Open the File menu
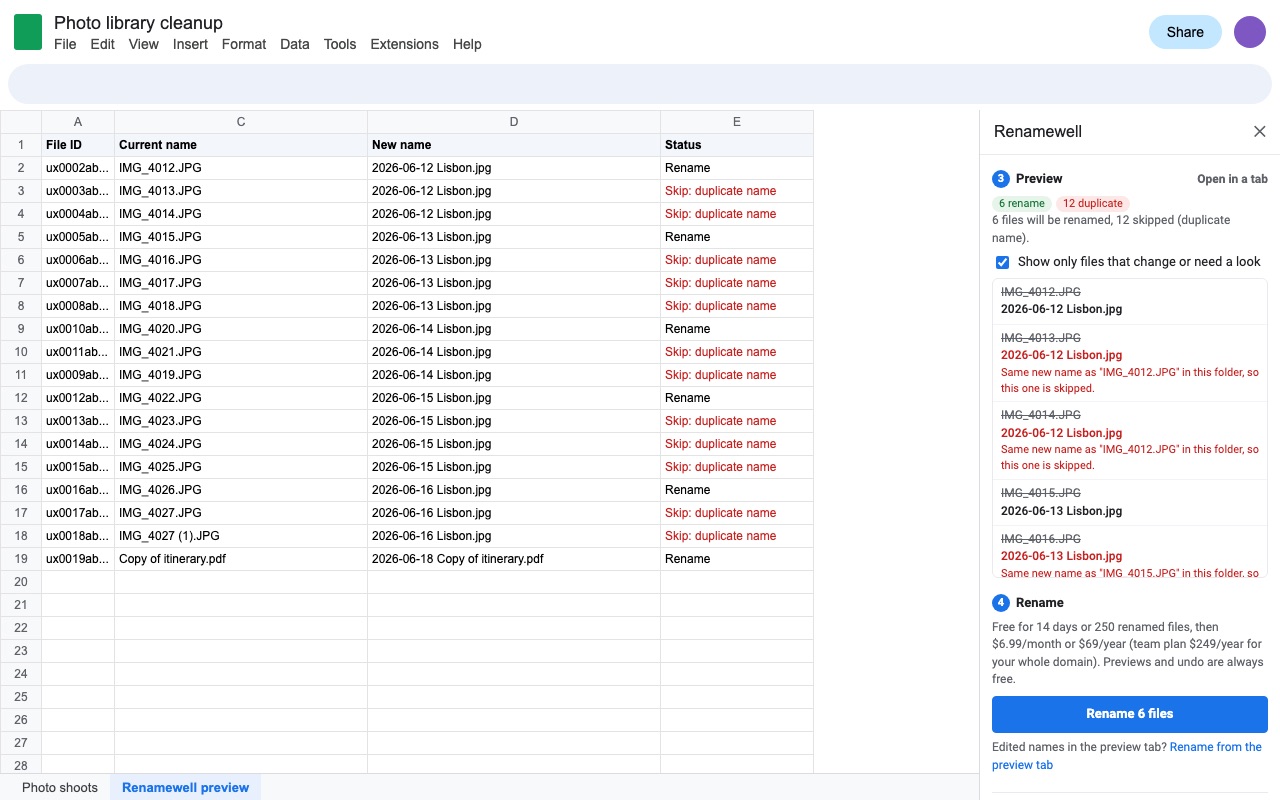The width and height of the screenshot is (1280, 800). [x=65, y=44]
